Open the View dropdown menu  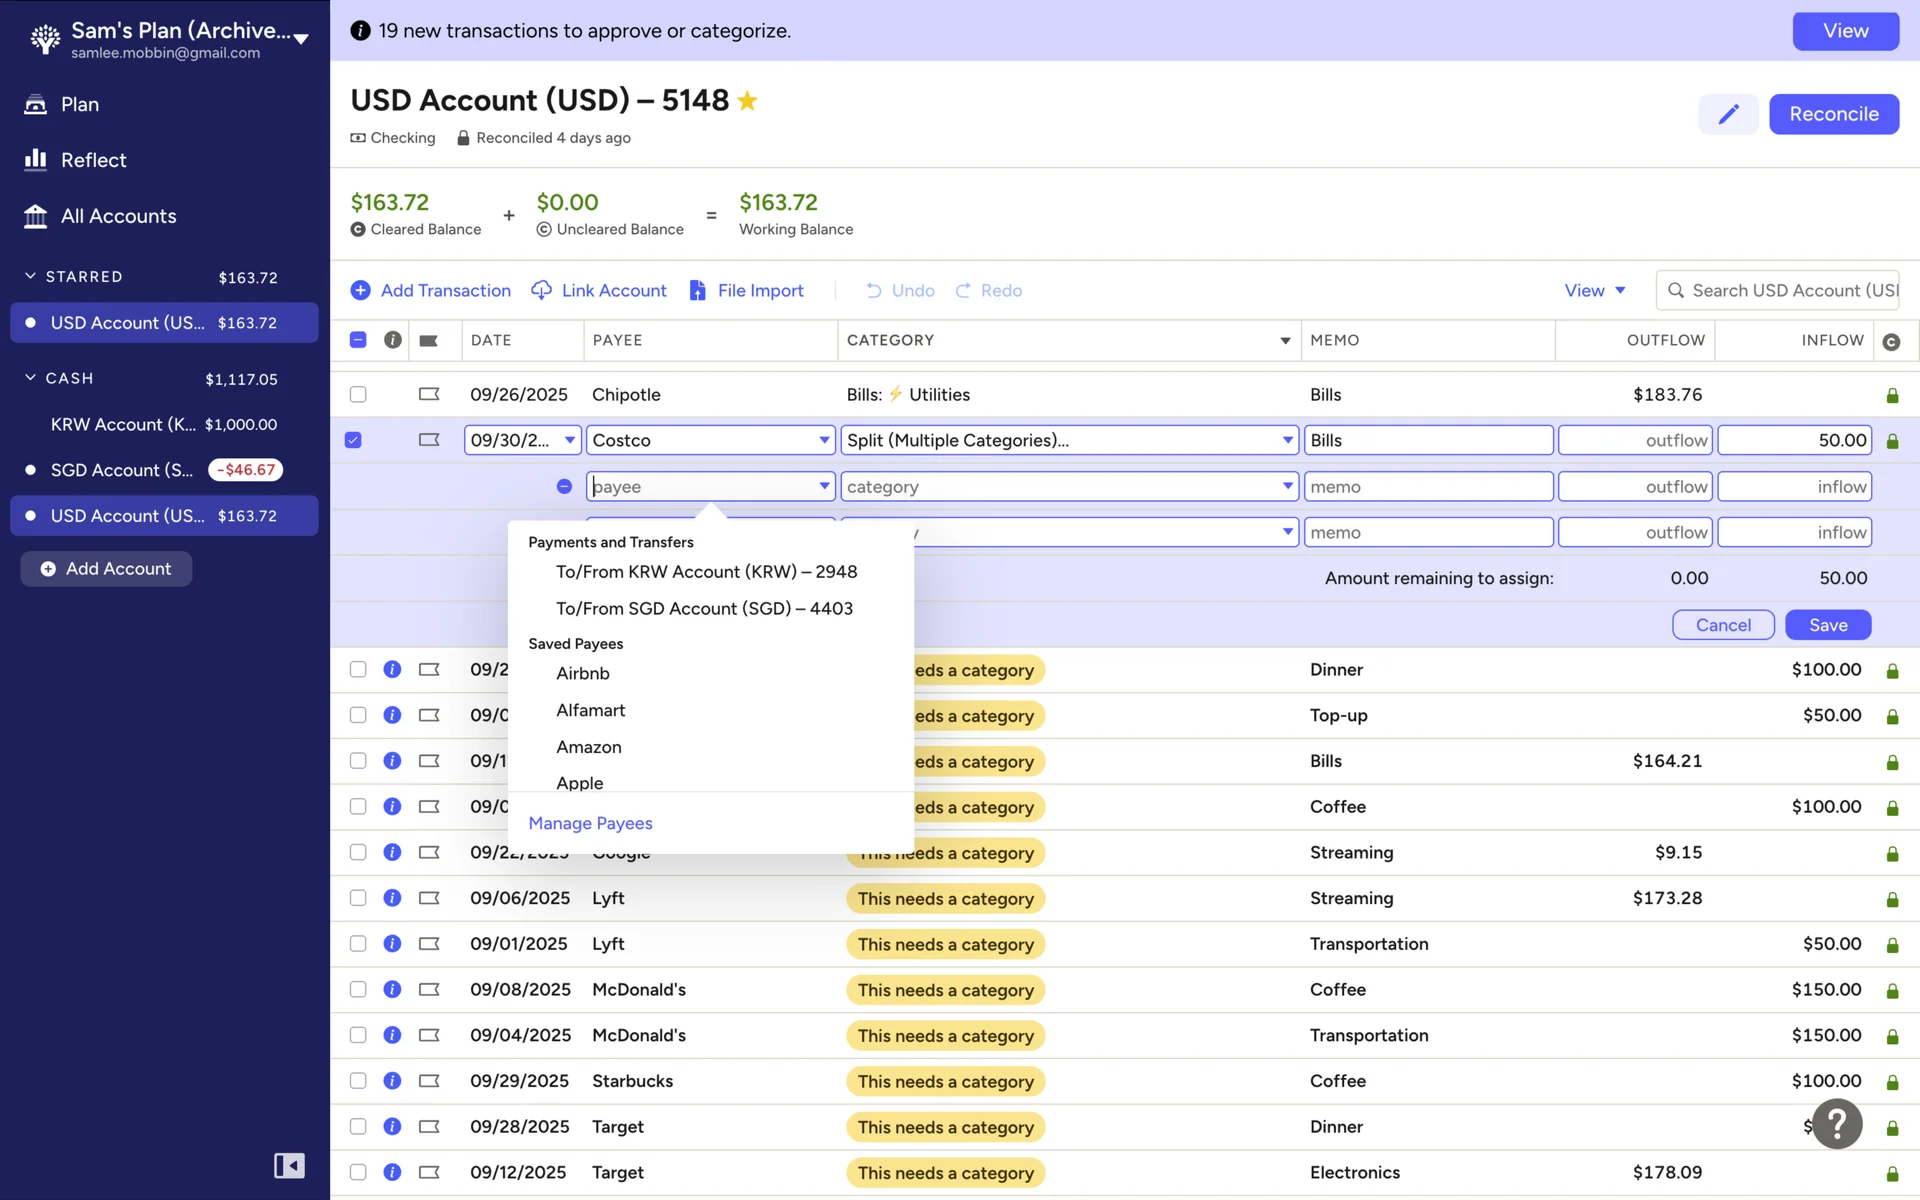tap(1595, 290)
